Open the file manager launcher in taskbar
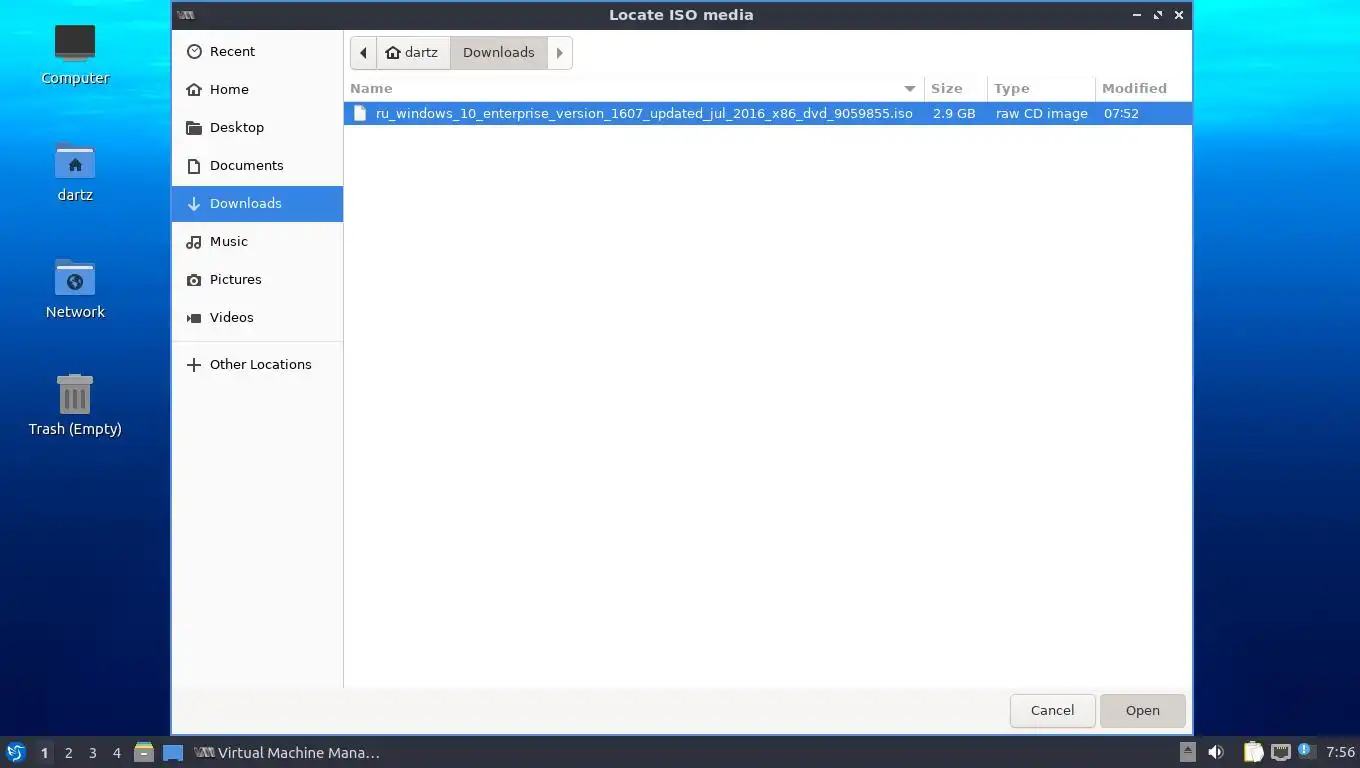Screen dimensions: 1360x768 click(x=144, y=752)
